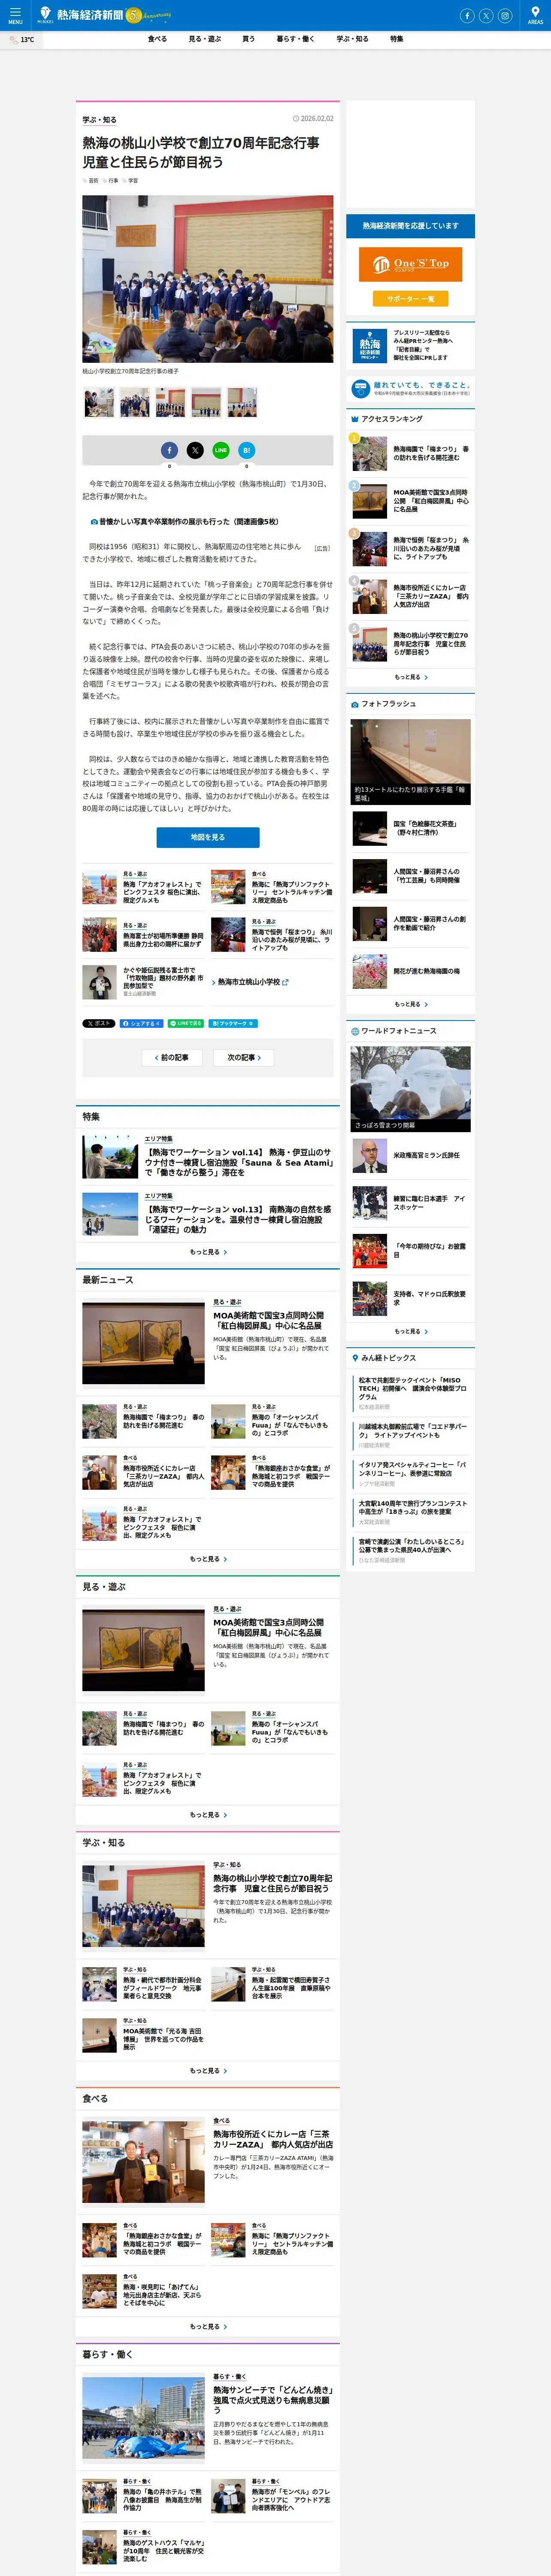551x2576 pixels.
Task: Select first small thumbnail below main photo
Action: point(99,402)
